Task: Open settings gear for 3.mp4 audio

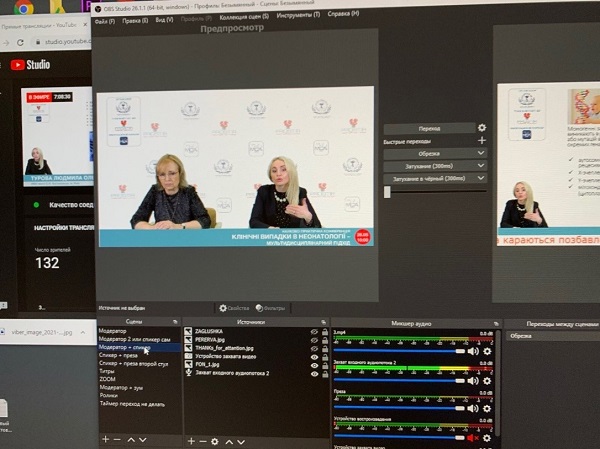Action: click(x=487, y=351)
